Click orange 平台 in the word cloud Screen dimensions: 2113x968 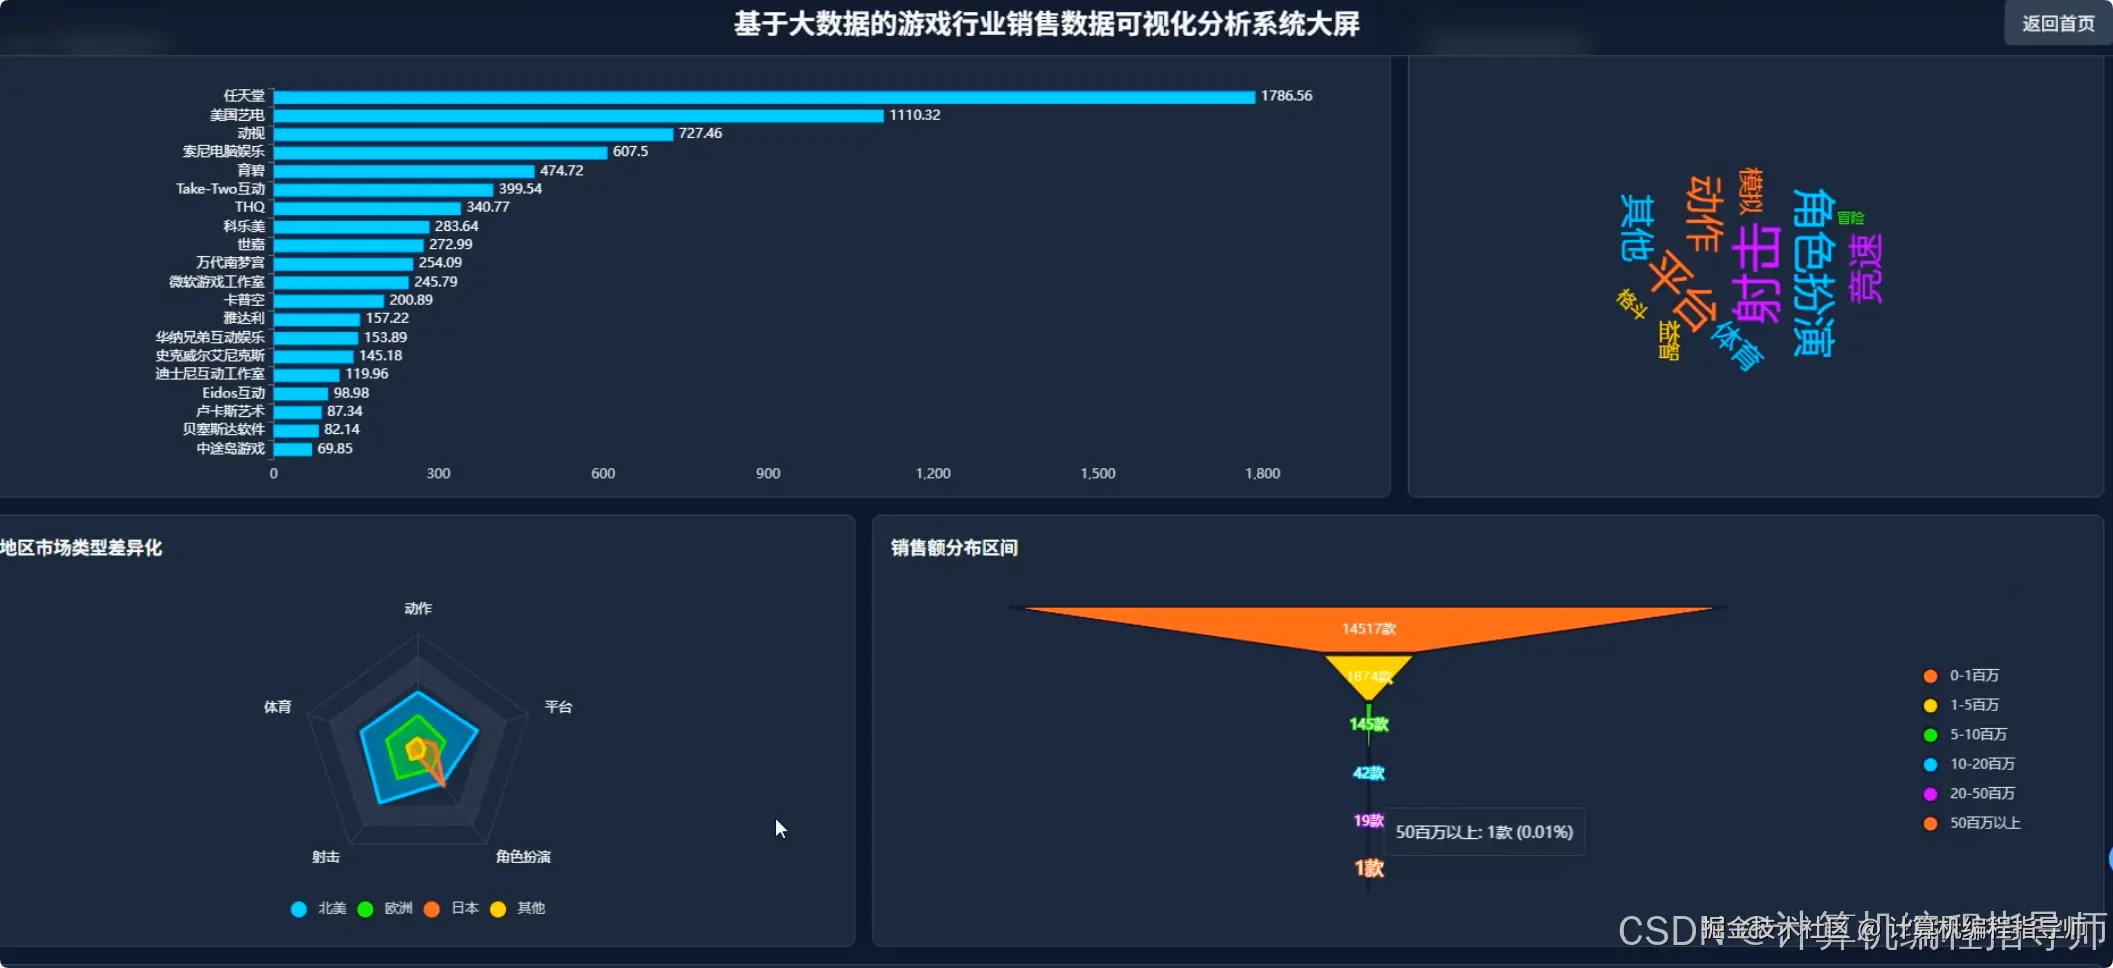(x=1682, y=291)
